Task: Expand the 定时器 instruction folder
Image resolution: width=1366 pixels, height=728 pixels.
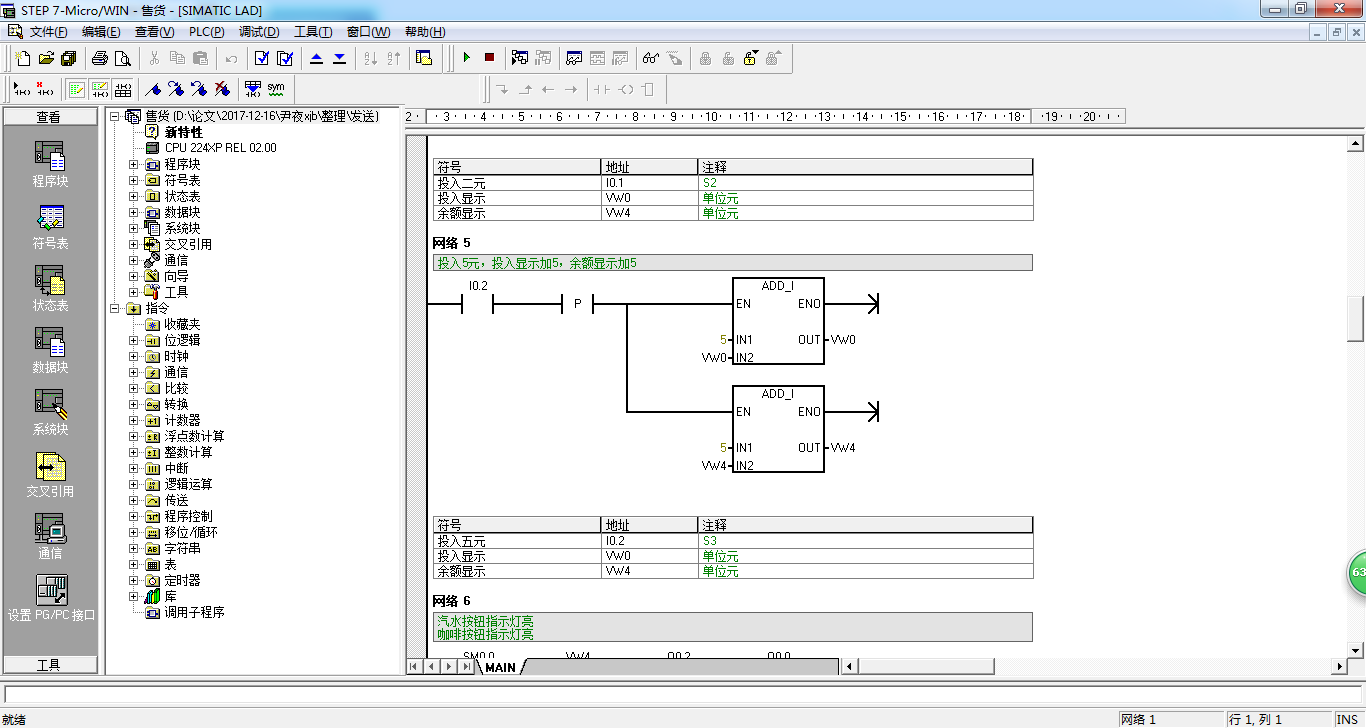Action: (134, 580)
